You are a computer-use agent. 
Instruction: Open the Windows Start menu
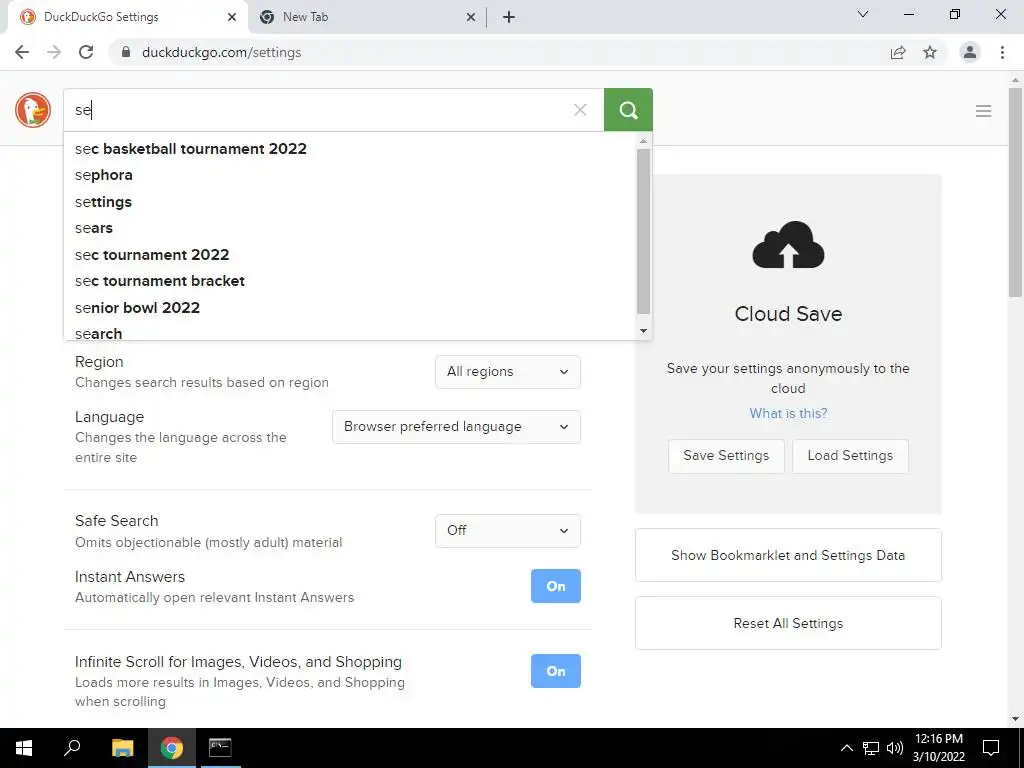click(x=24, y=748)
